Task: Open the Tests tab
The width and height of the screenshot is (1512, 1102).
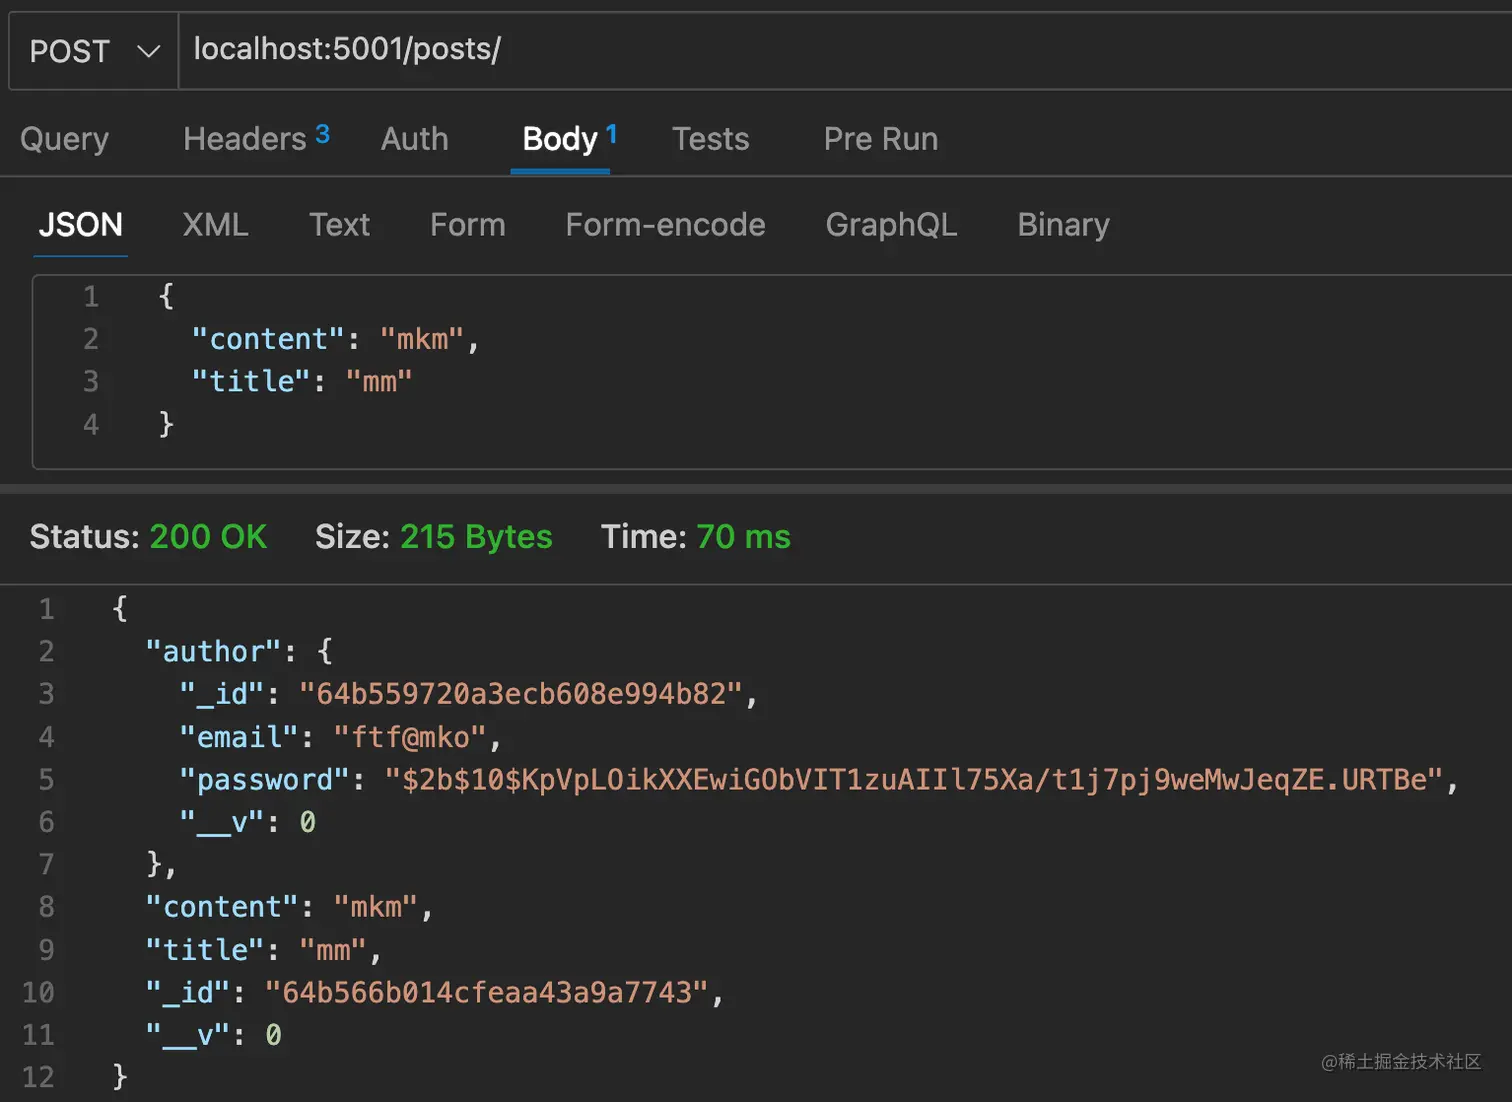Action: coord(710,139)
